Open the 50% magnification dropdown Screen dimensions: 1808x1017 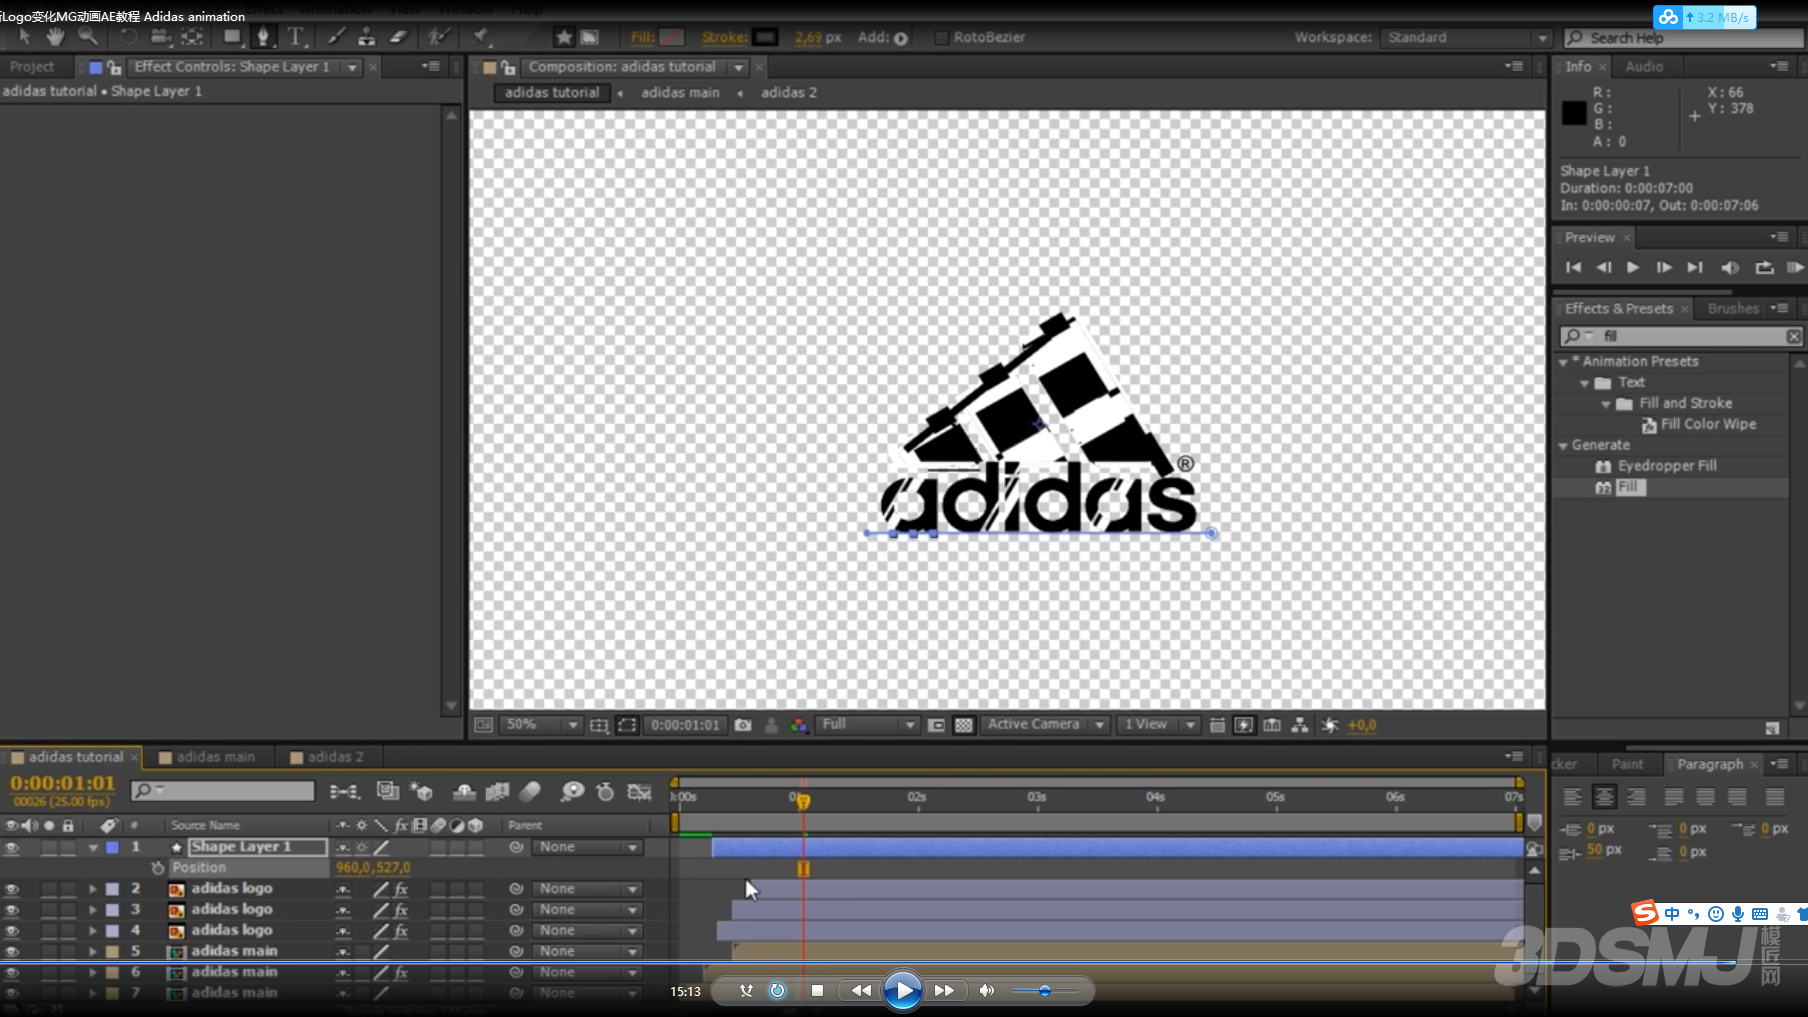pyautogui.click(x=541, y=725)
